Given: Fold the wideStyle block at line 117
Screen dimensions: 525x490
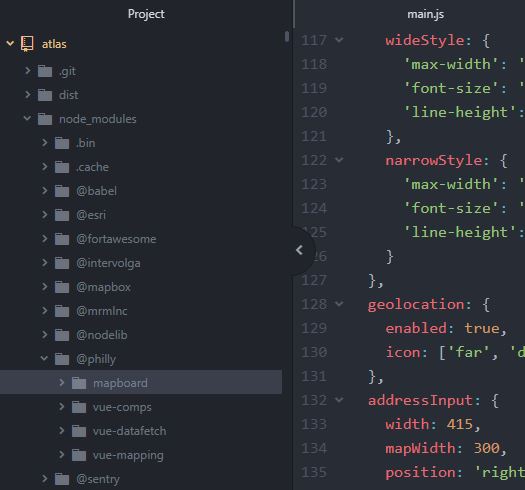Looking at the screenshot, I should 339,41.
